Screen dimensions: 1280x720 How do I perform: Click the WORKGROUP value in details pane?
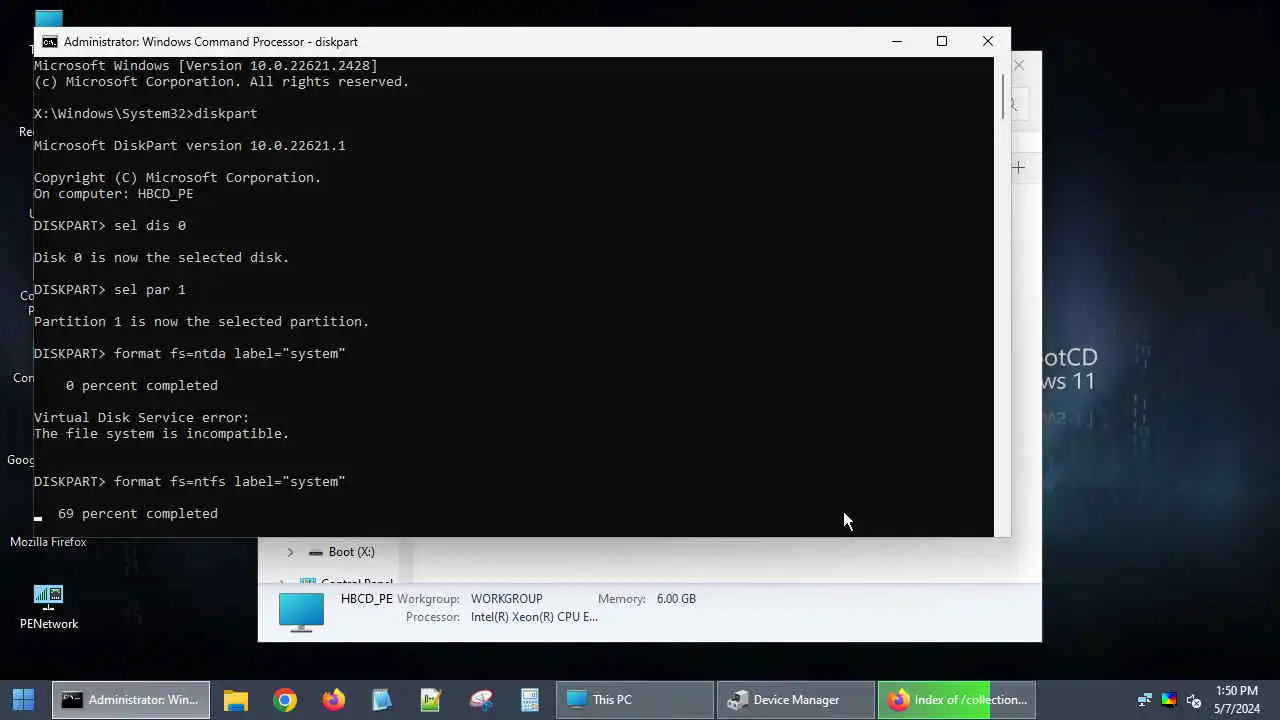[x=506, y=599]
